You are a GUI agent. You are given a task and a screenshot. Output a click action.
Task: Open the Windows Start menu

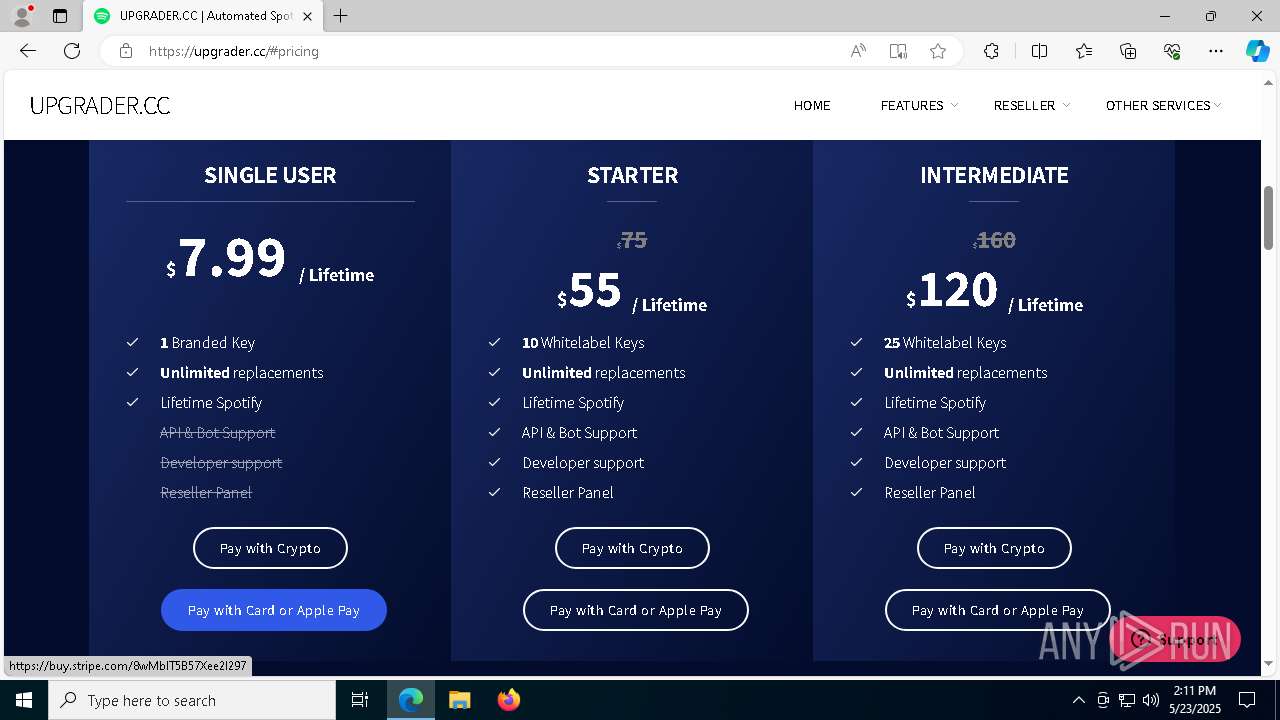pos(24,700)
